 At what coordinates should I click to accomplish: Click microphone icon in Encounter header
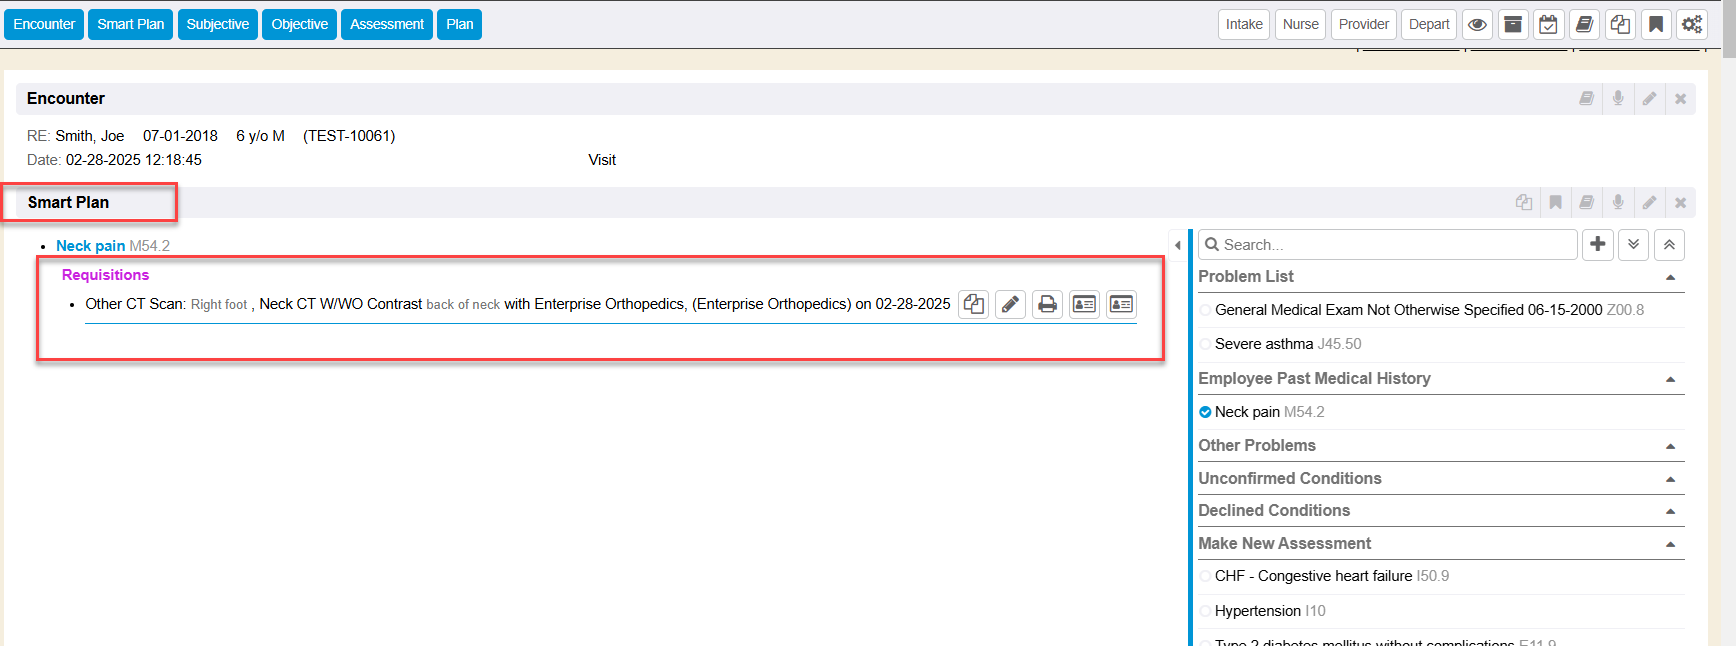tap(1618, 99)
